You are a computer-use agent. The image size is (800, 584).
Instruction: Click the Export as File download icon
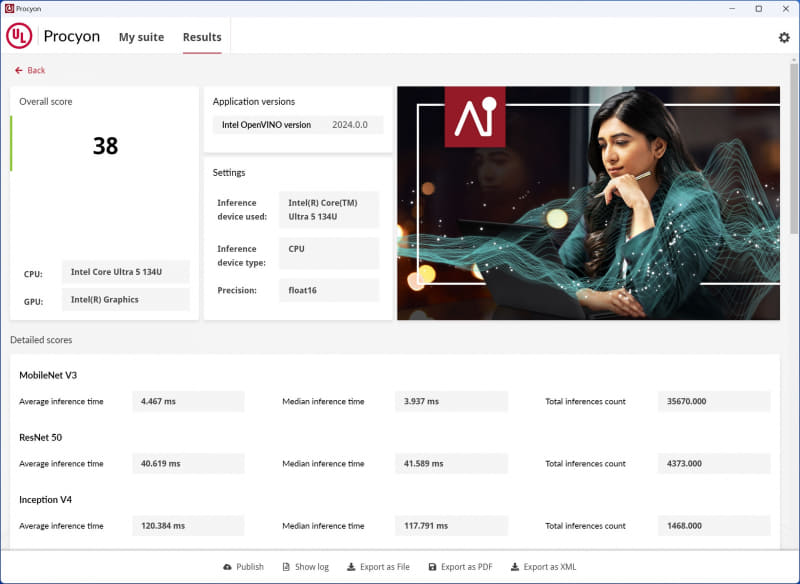click(x=352, y=566)
